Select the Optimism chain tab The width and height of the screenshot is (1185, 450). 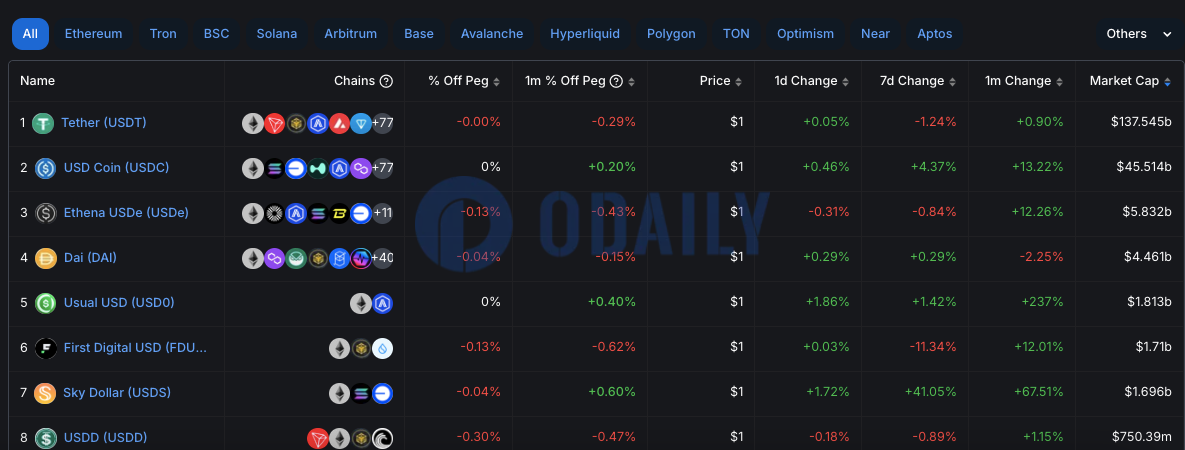click(x=806, y=34)
